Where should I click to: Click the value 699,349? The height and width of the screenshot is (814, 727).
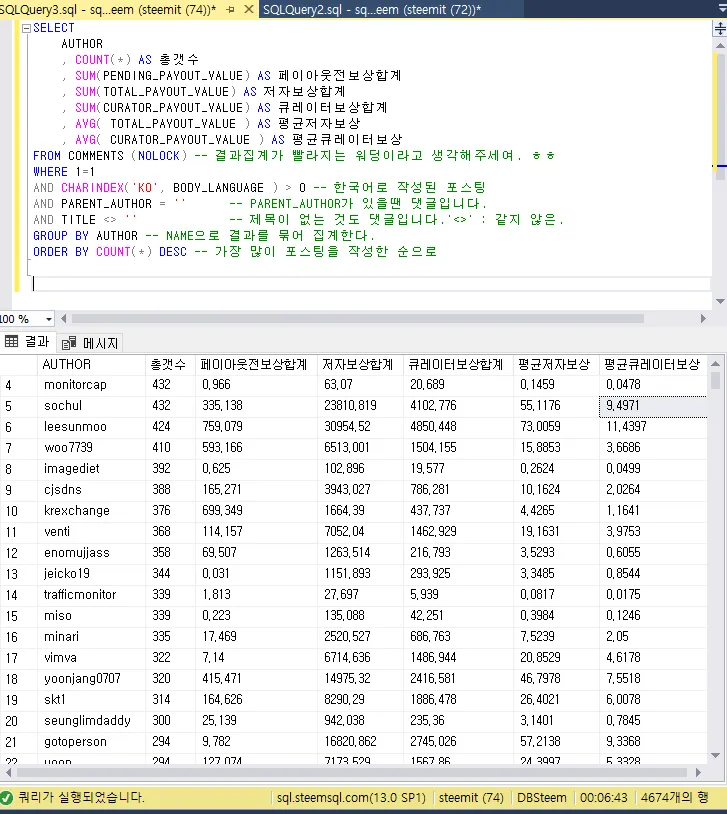click(x=256, y=511)
